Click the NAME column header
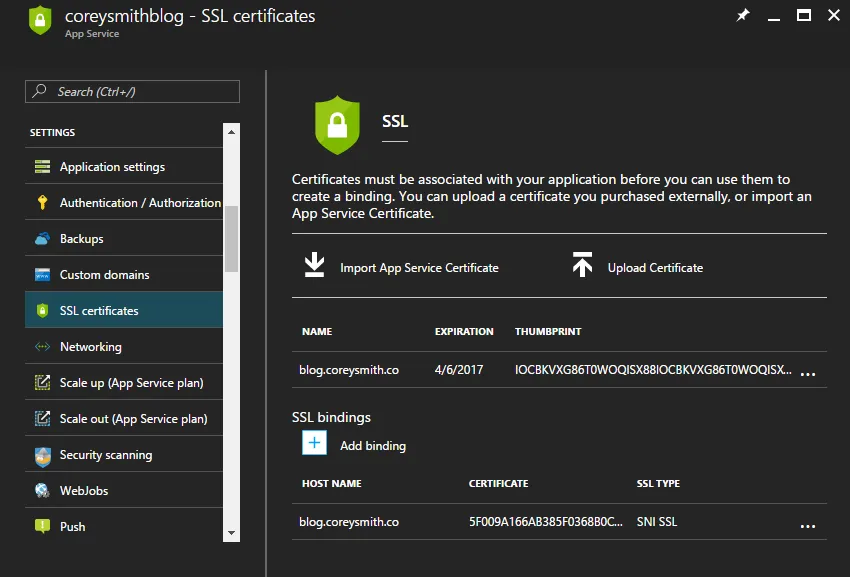The width and height of the screenshot is (850, 577). coord(317,331)
